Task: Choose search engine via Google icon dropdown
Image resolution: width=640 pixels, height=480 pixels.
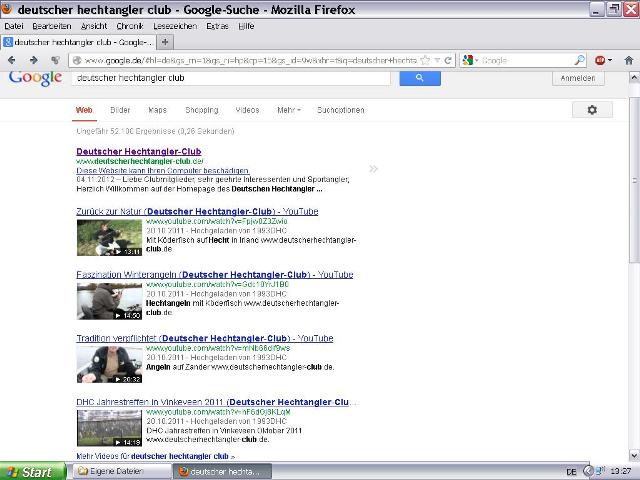Action: (x=470, y=60)
